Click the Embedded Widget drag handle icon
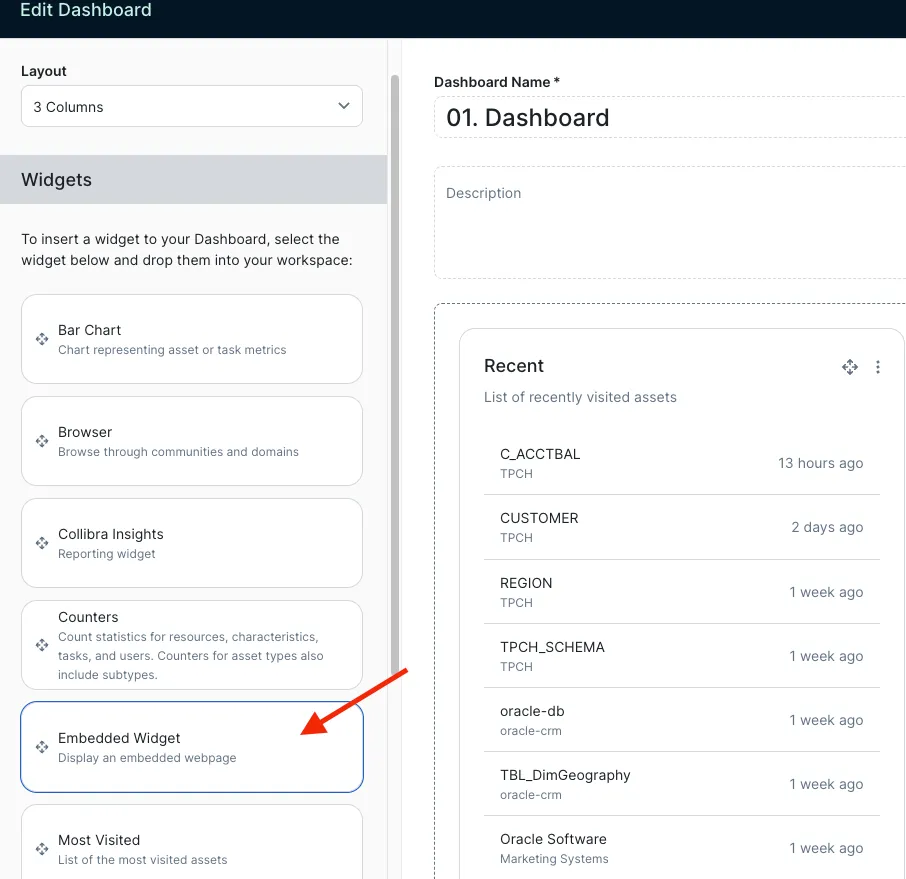This screenshot has height=879, width=906. (42, 747)
